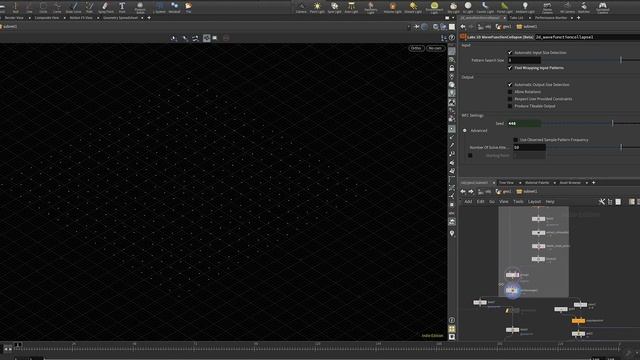Add a Sky Light from the shelf
Image resolution: width=640 pixels, height=360 pixels.
click(453, 7)
